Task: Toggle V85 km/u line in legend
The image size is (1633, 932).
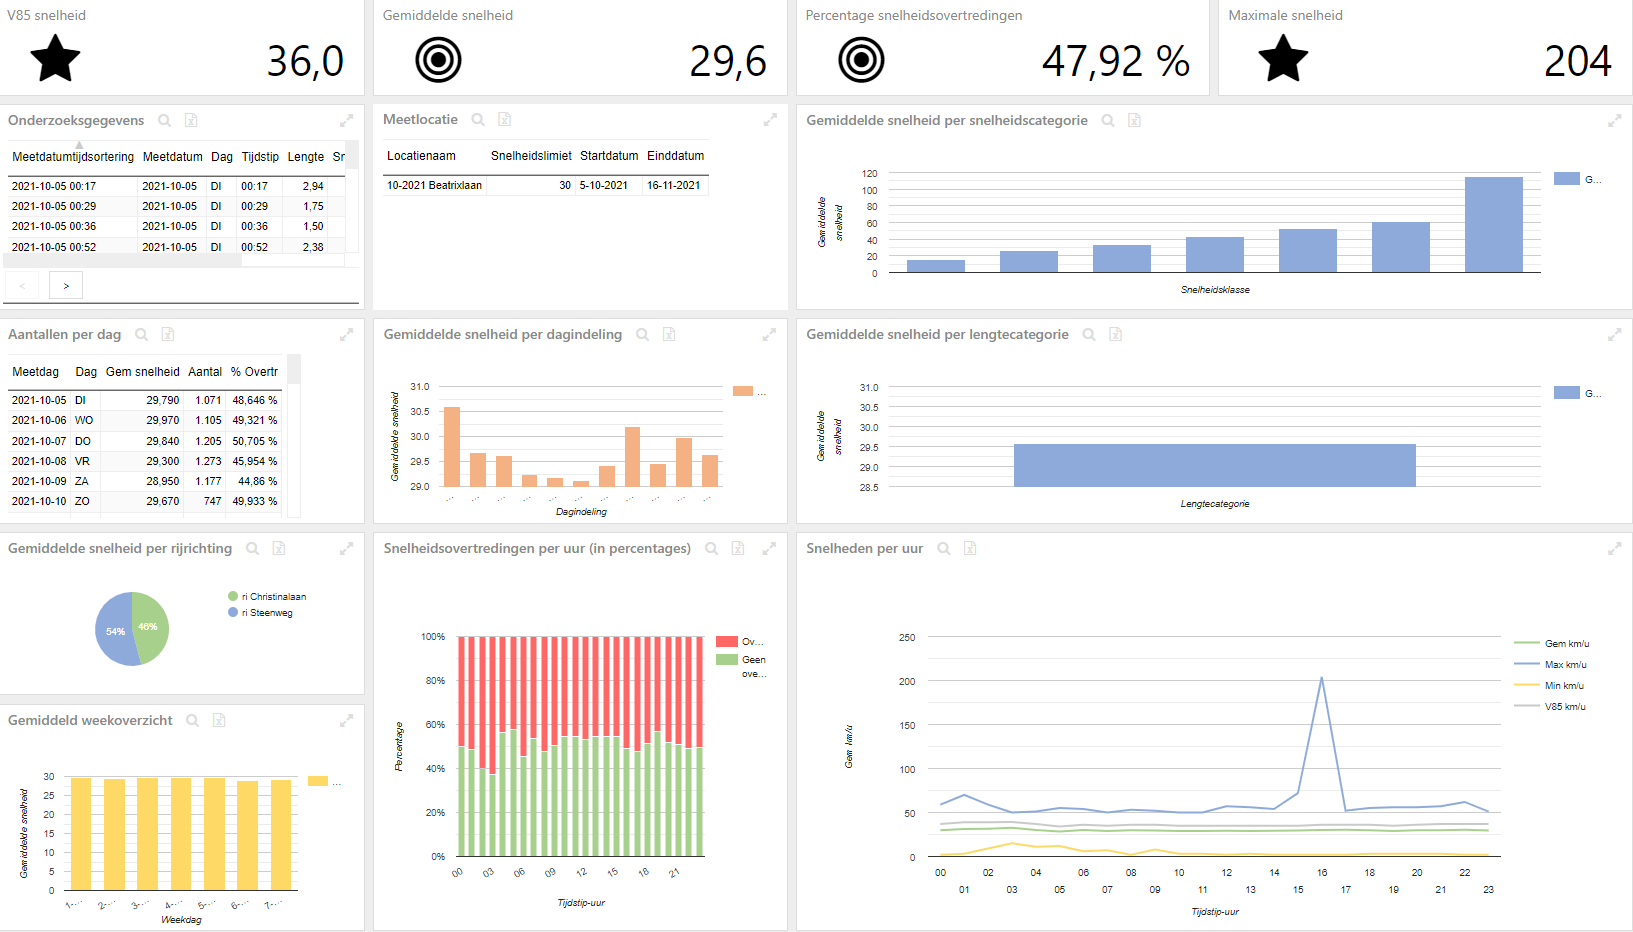Action: [1550, 707]
